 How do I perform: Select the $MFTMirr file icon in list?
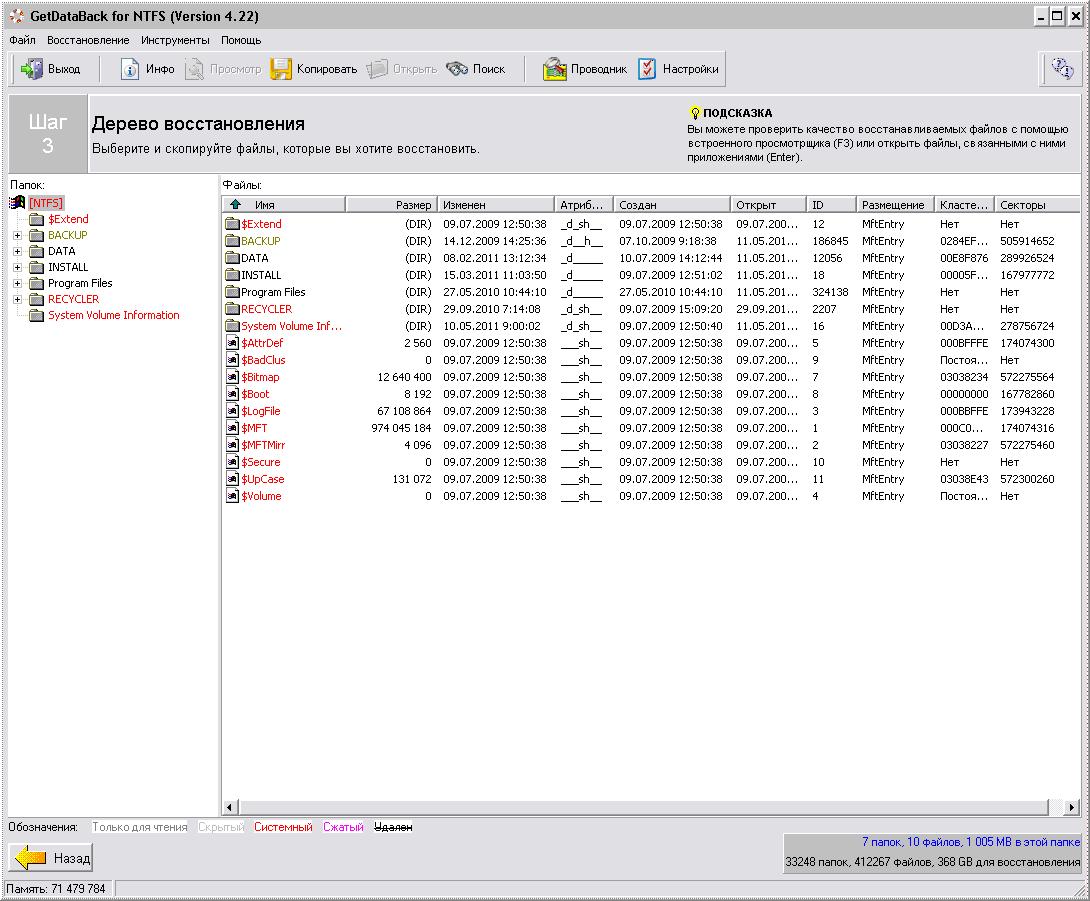233,445
